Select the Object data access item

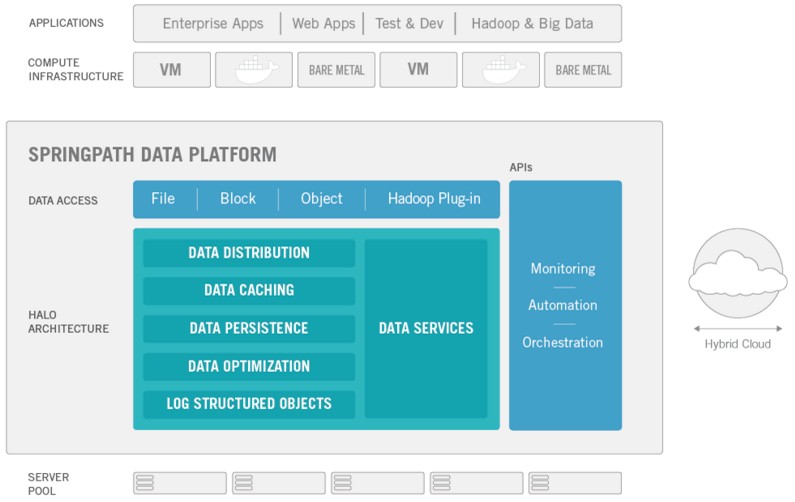click(321, 199)
